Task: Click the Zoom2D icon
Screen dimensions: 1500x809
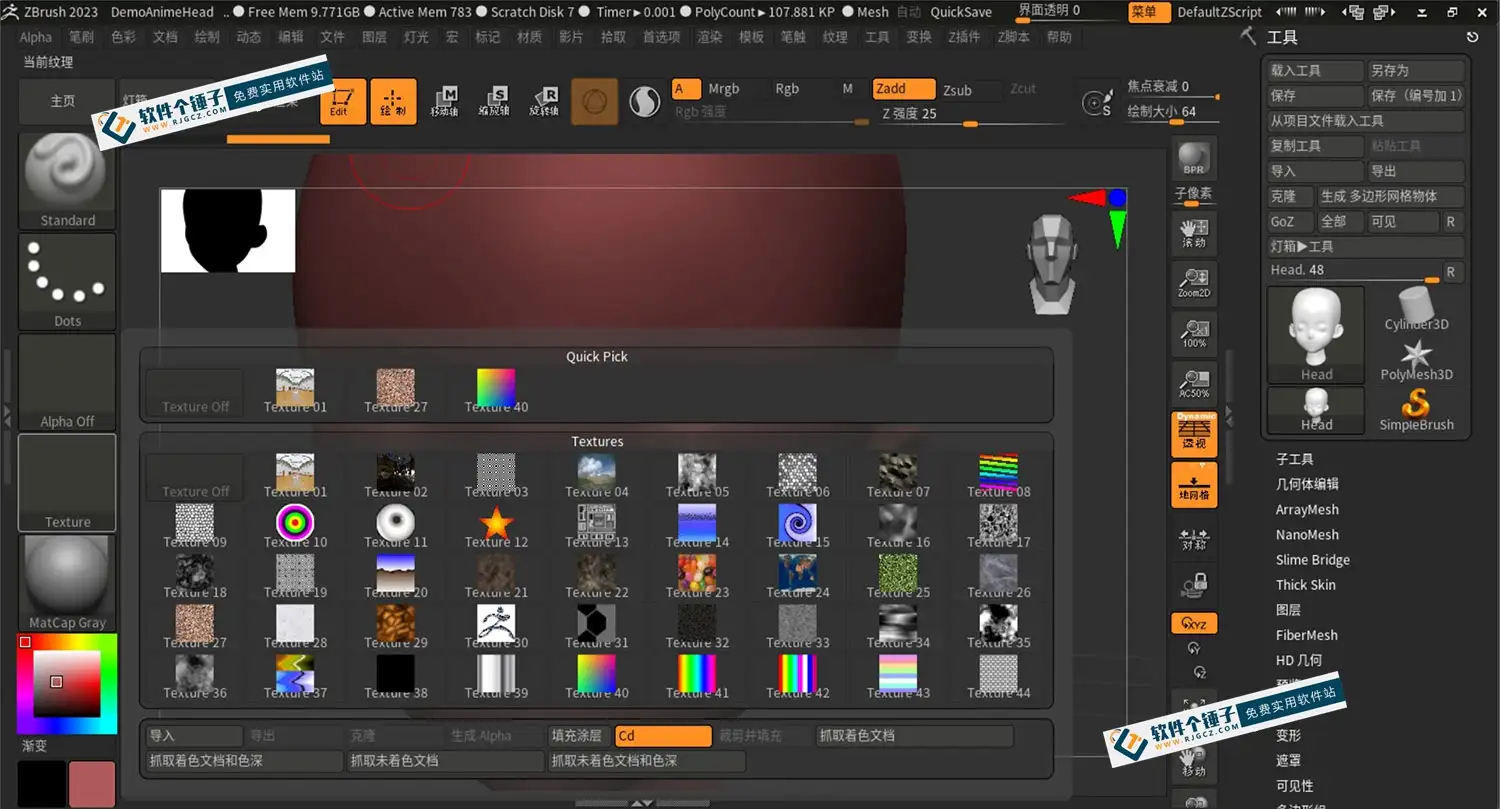Action: click(1194, 283)
